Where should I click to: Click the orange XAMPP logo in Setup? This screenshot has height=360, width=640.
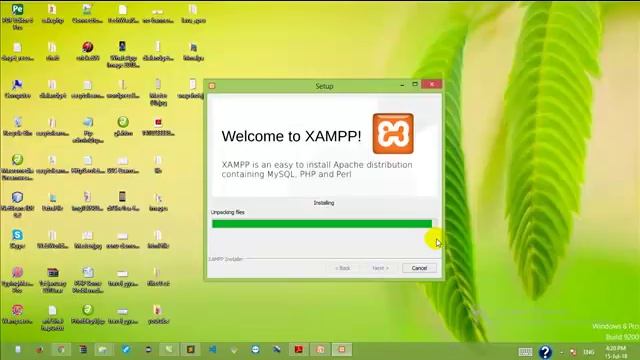[393, 134]
